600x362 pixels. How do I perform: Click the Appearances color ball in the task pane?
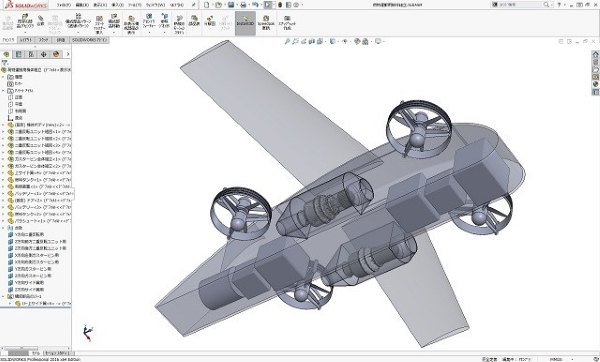click(x=595, y=84)
